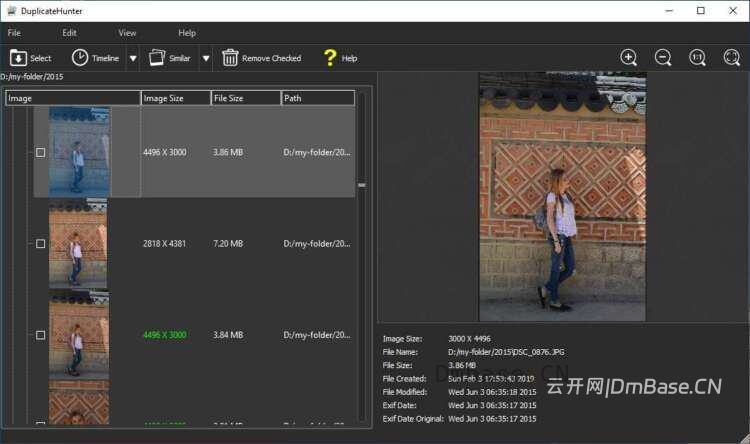Image resolution: width=750 pixels, height=444 pixels.
Task: Open the Help menu
Action: pyautogui.click(x=187, y=33)
